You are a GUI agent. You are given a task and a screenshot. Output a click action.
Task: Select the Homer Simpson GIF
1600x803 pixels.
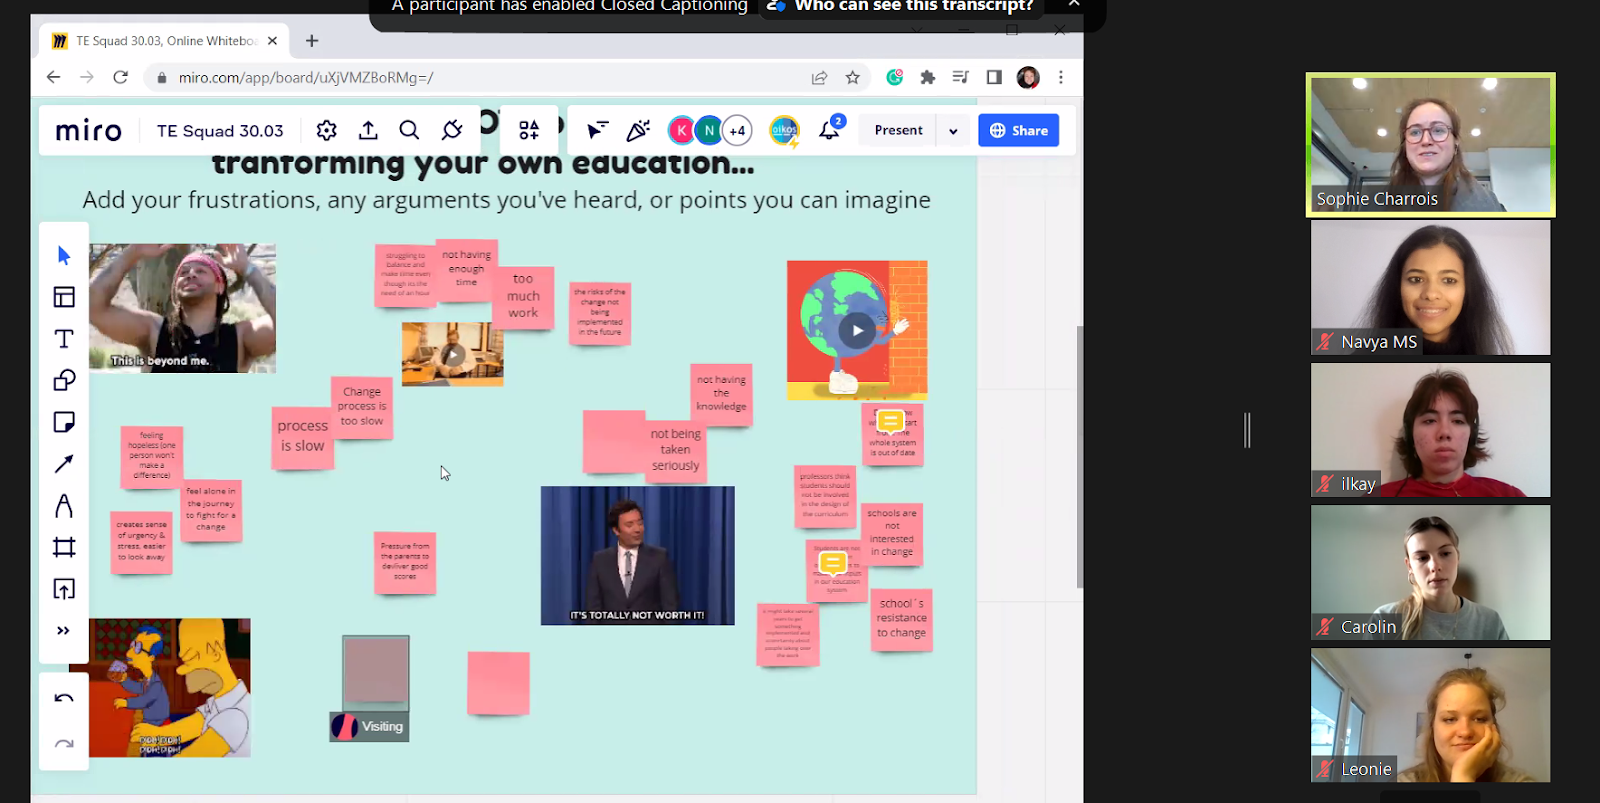click(169, 688)
